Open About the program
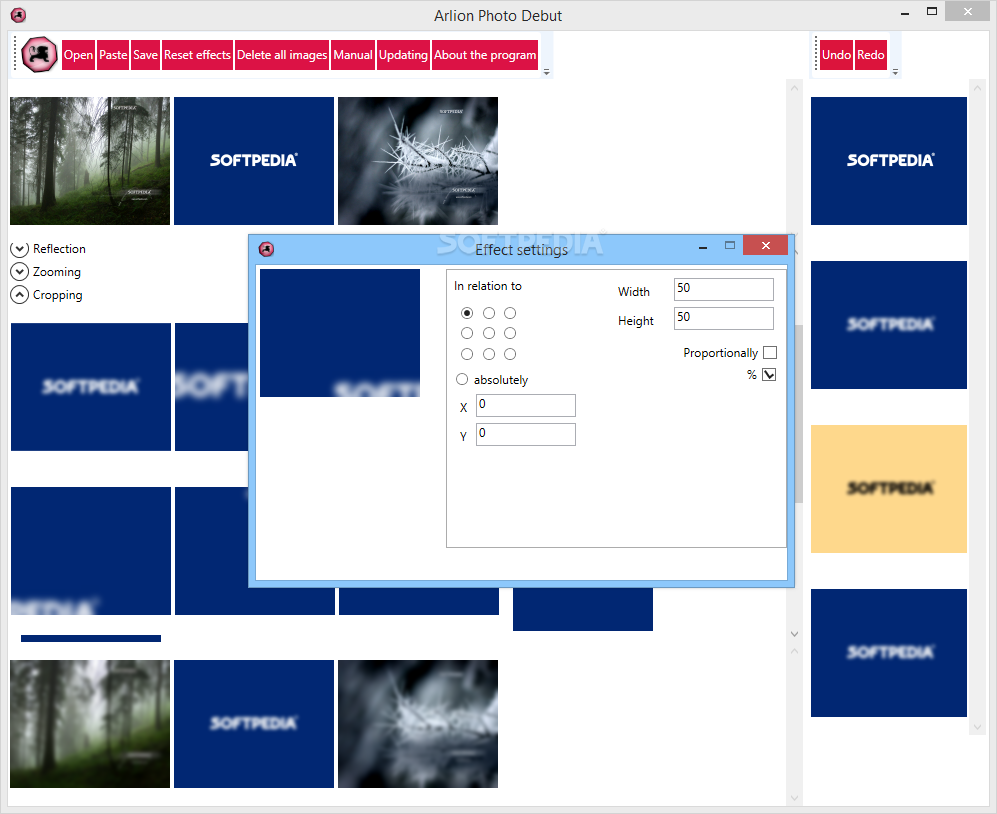 pyautogui.click(x=485, y=55)
